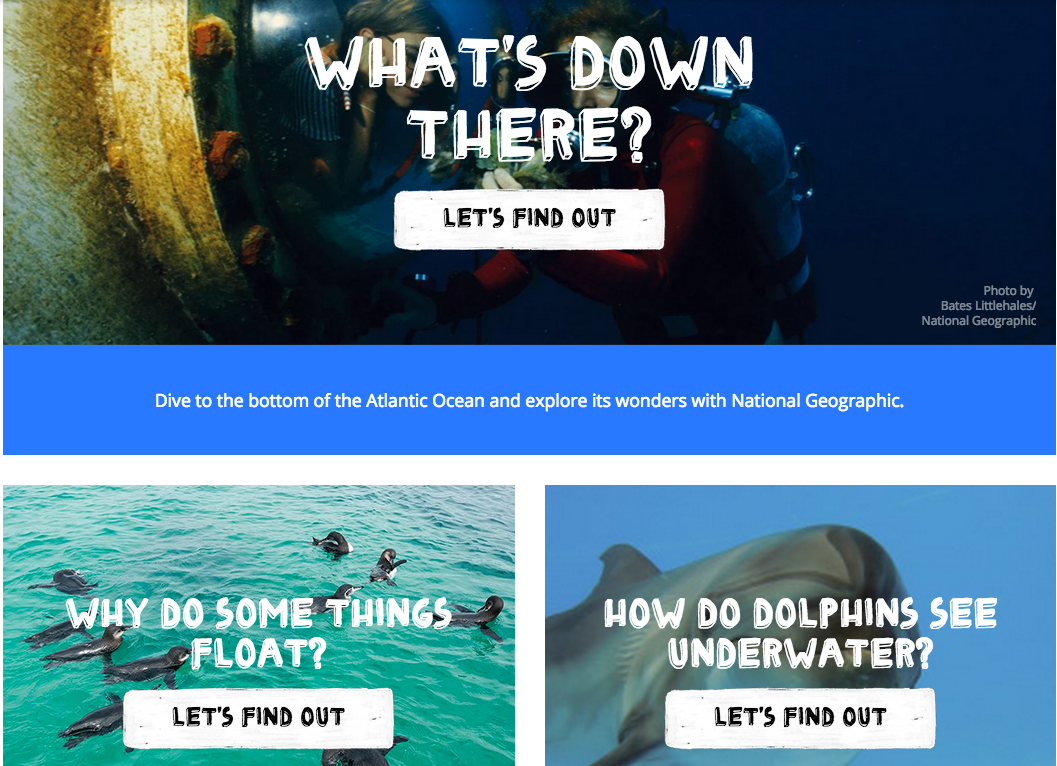Open 'How Do Dolphins See Underwater?' title
1057x766 pixels.
pyautogui.click(x=800, y=632)
